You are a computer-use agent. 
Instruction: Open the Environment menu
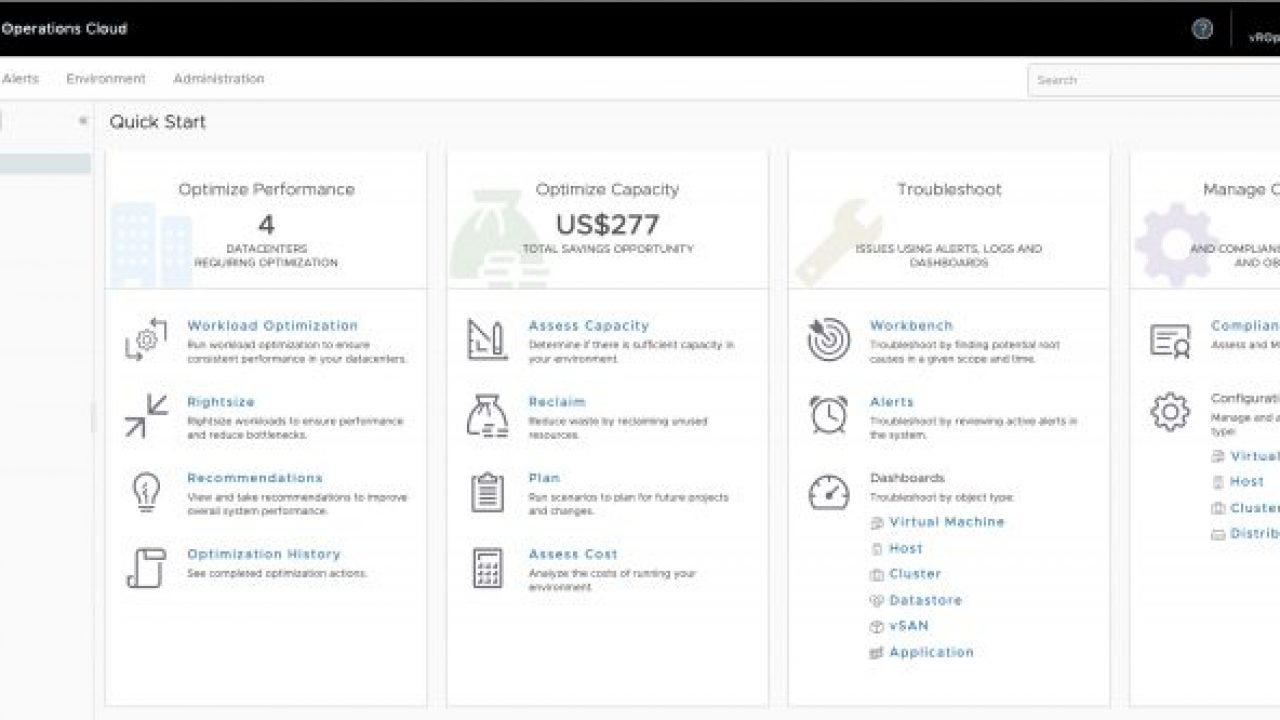(106, 78)
